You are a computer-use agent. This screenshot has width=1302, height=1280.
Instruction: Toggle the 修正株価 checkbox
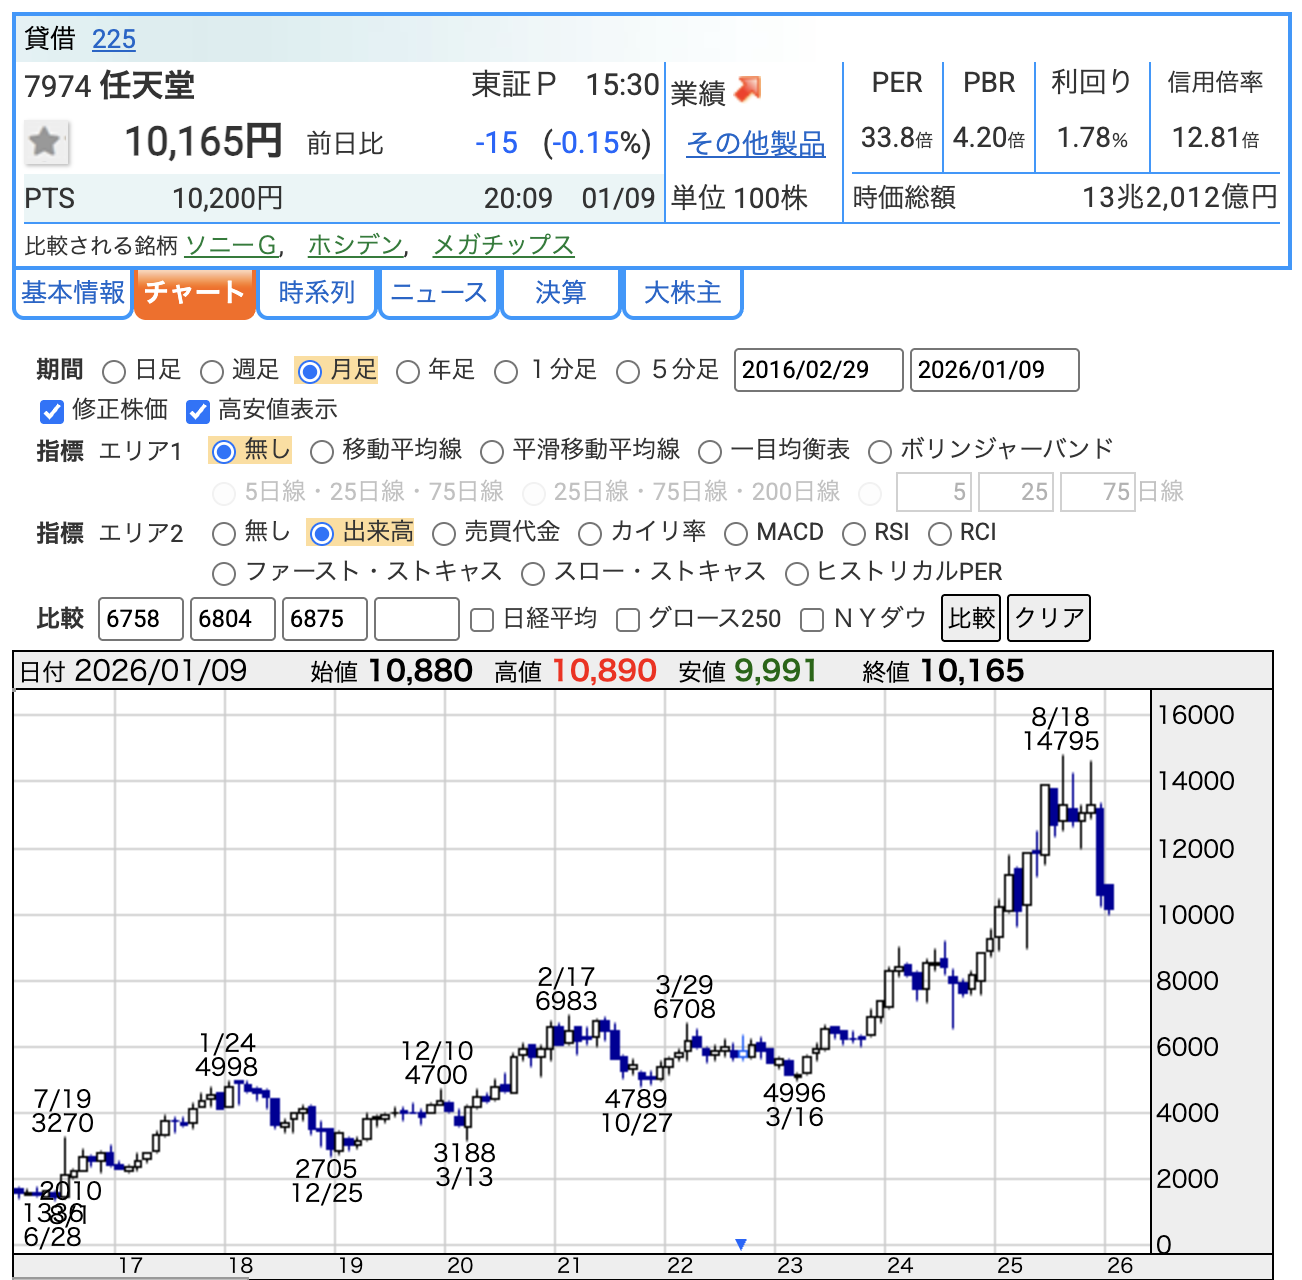(52, 411)
